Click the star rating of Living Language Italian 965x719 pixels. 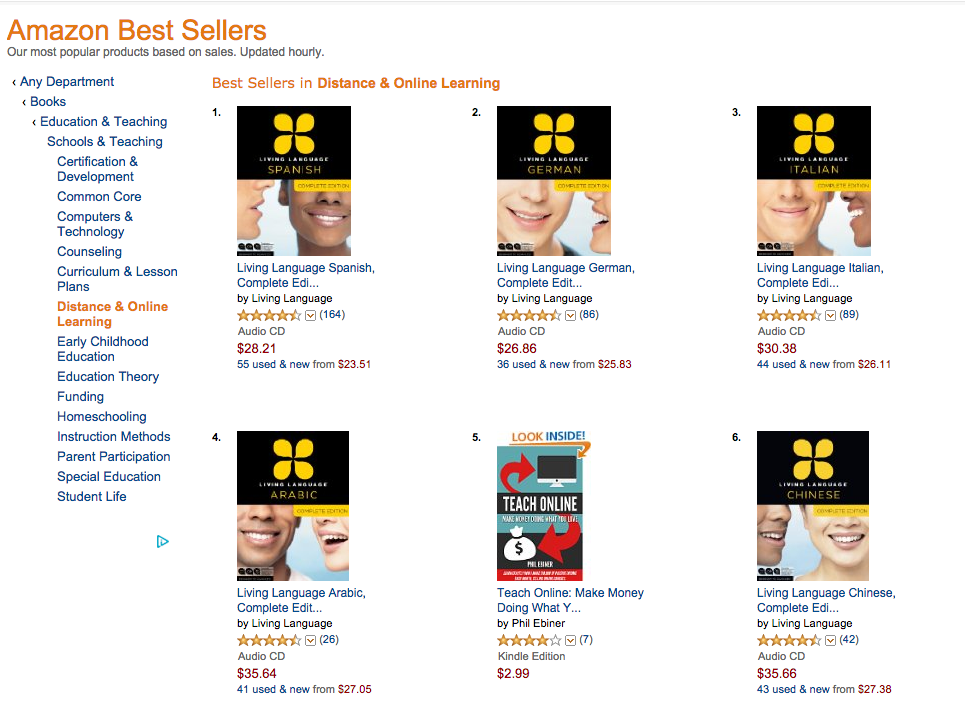pyautogui.click(x=789, y=315)
